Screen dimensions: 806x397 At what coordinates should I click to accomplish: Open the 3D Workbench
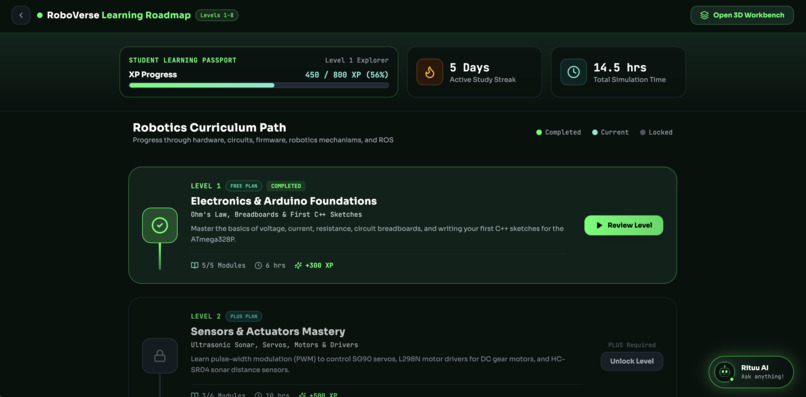tap(742, 15)
